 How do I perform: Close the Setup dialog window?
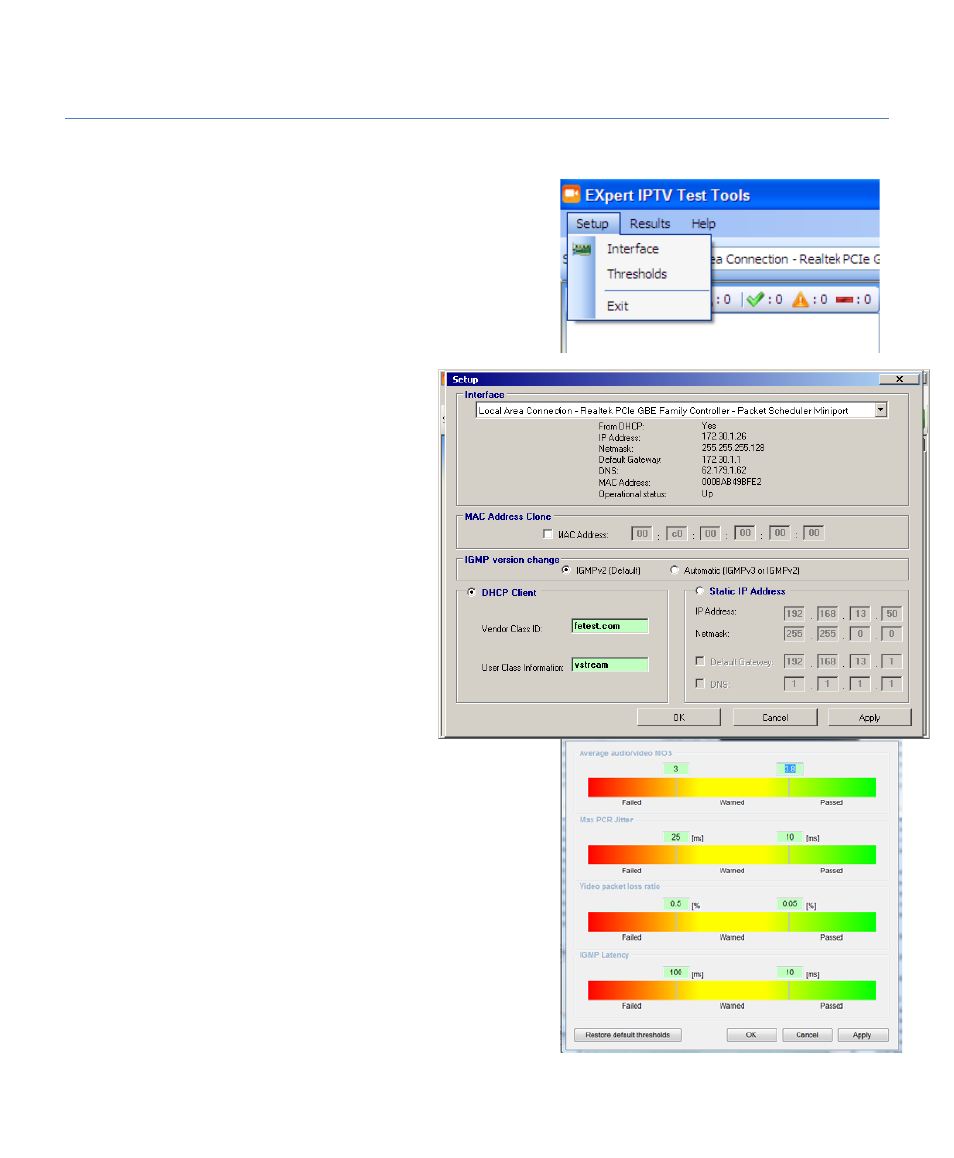[x=899, y=379]
